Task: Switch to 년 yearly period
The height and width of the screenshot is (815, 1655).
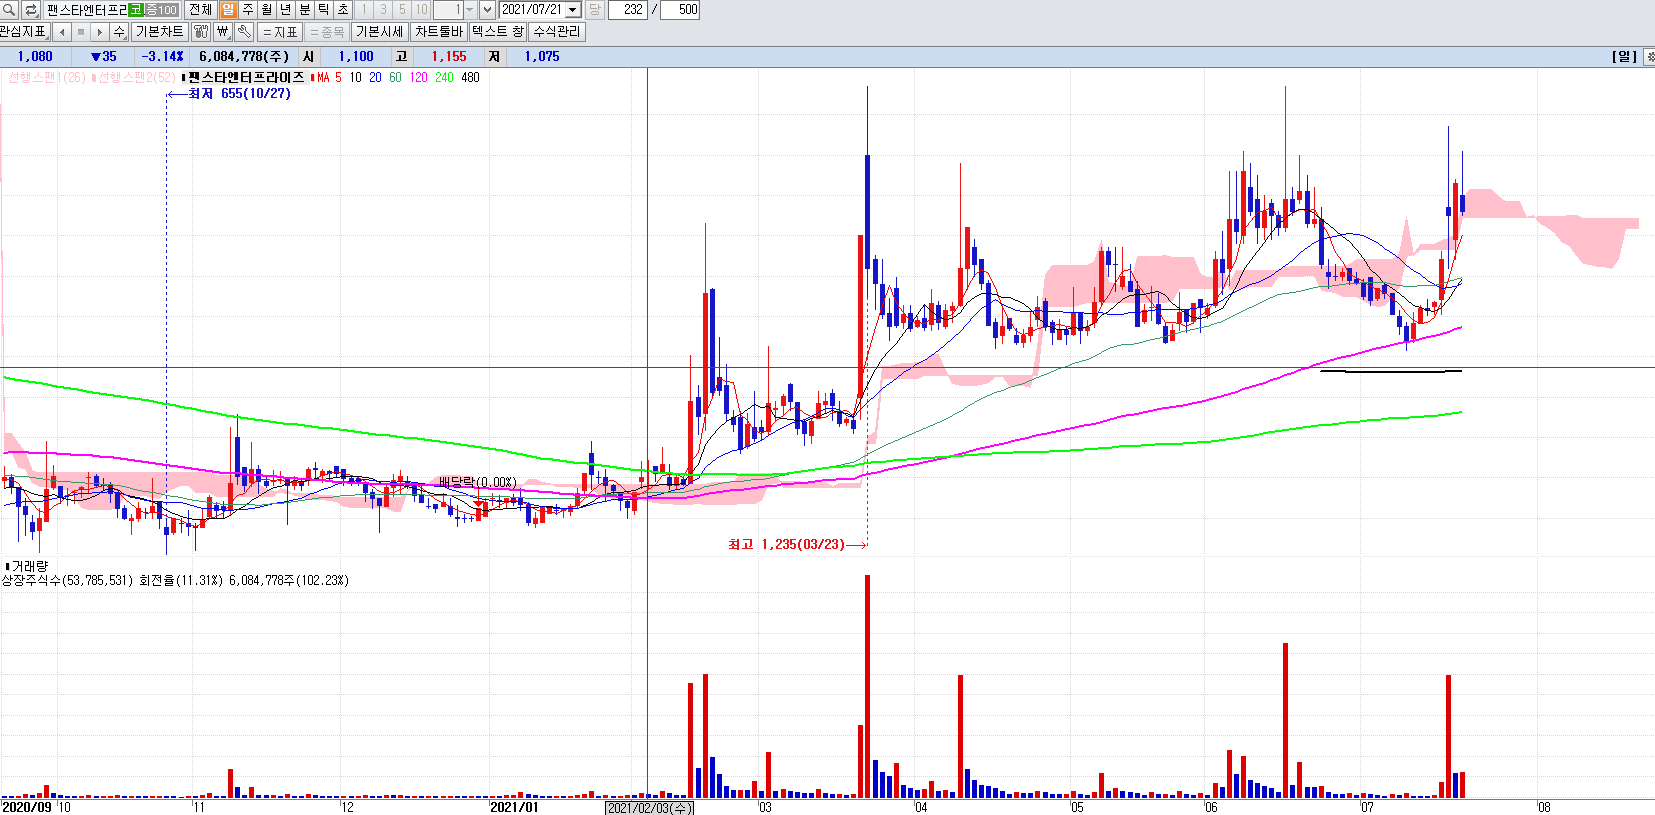Action: (x=286, y=10)
